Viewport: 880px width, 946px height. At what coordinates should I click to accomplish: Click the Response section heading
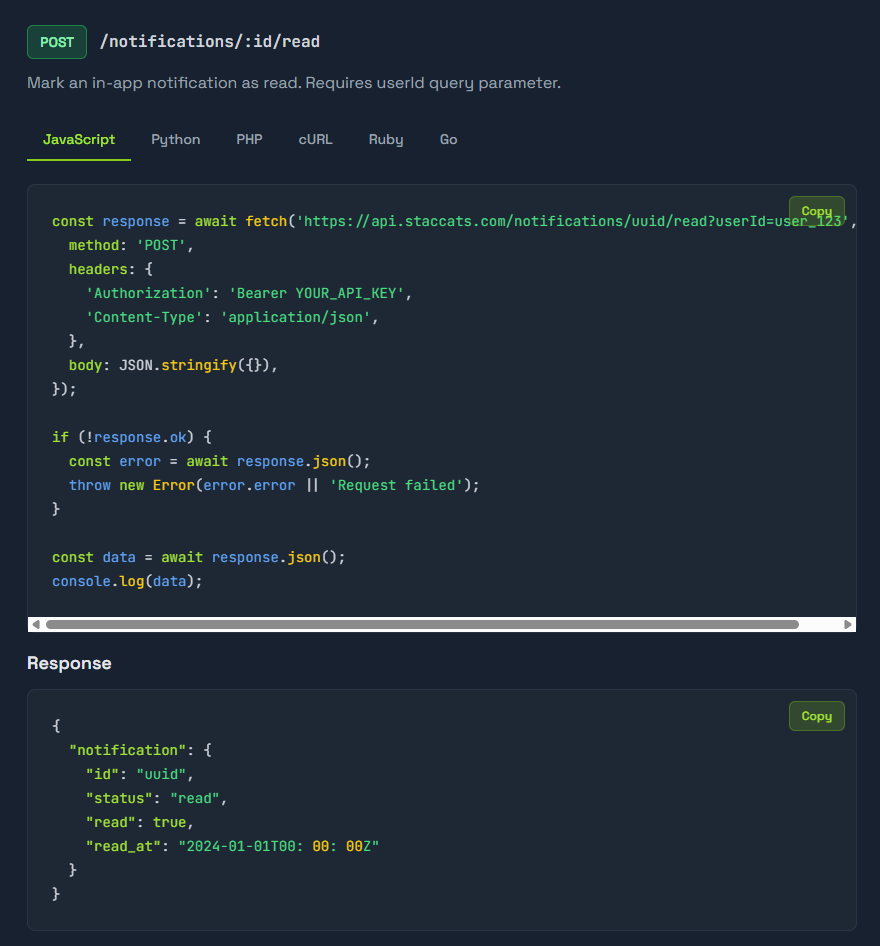69,663
